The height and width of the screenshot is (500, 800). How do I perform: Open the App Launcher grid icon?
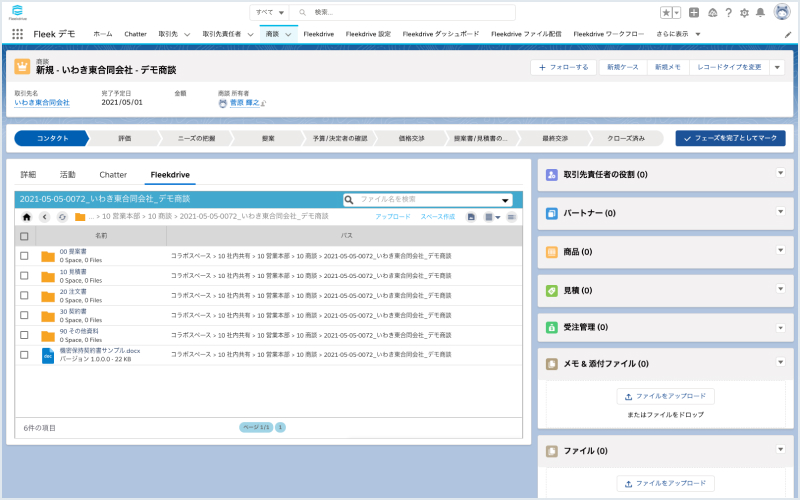point(17,34)
